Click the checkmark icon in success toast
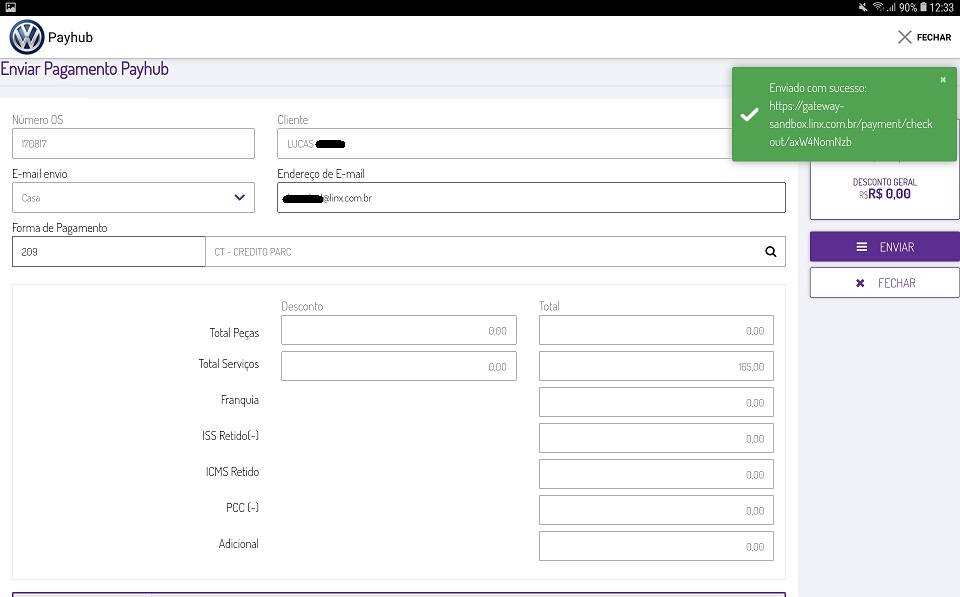The image size is (960, 597). point(749,115)
